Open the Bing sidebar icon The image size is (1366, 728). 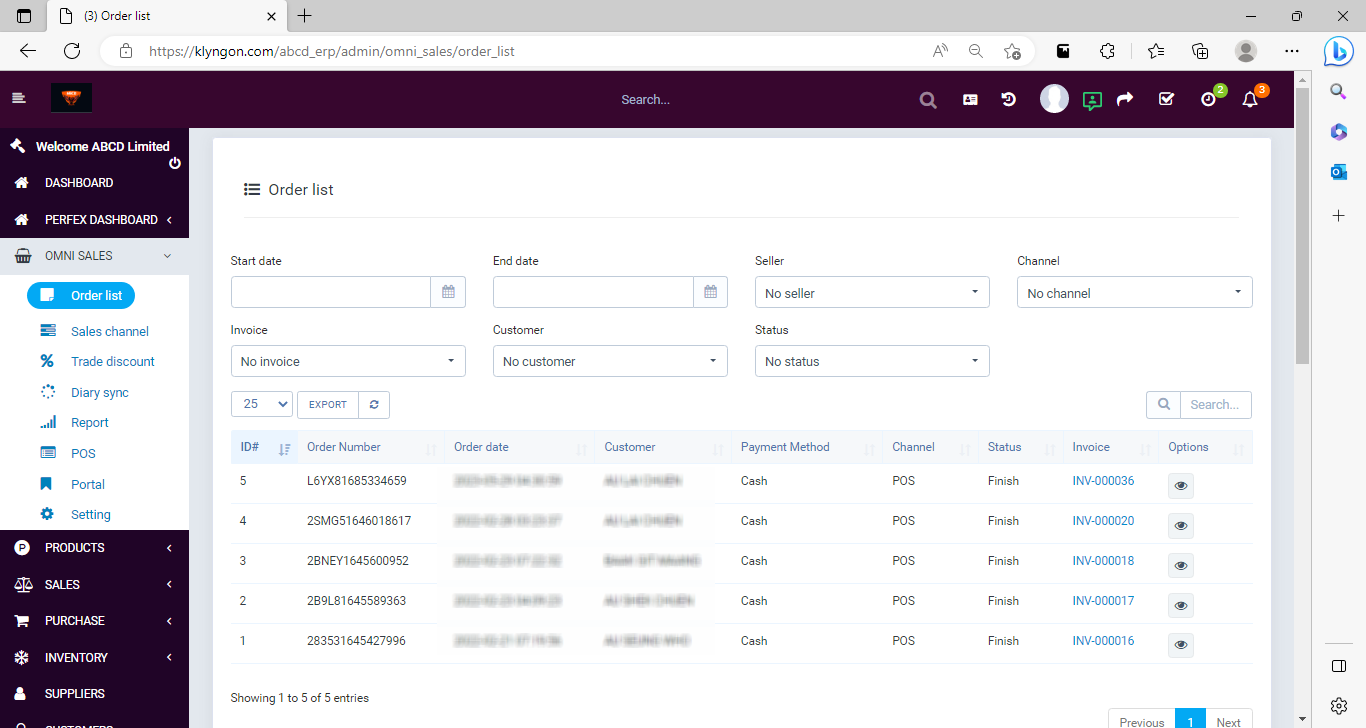[x=1338, y=50]
